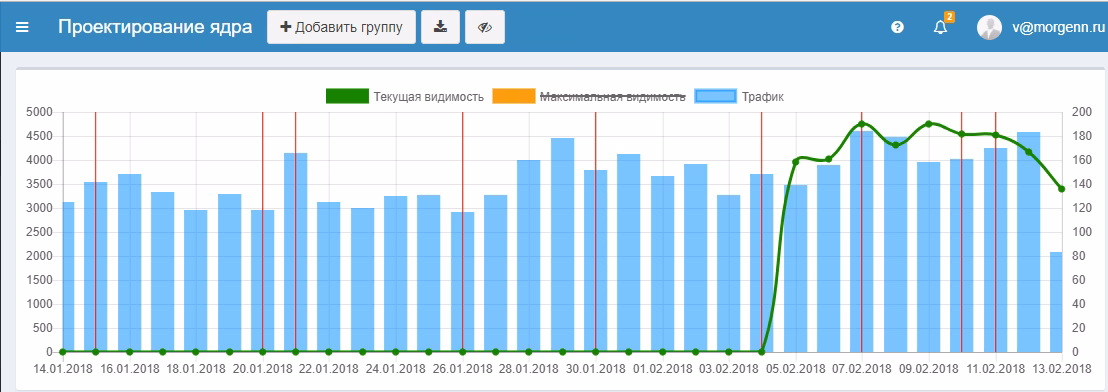Open the hamburger menu
Image resolution: width=1108 pixels, height=392 pixels.
[x=23, y=28]
